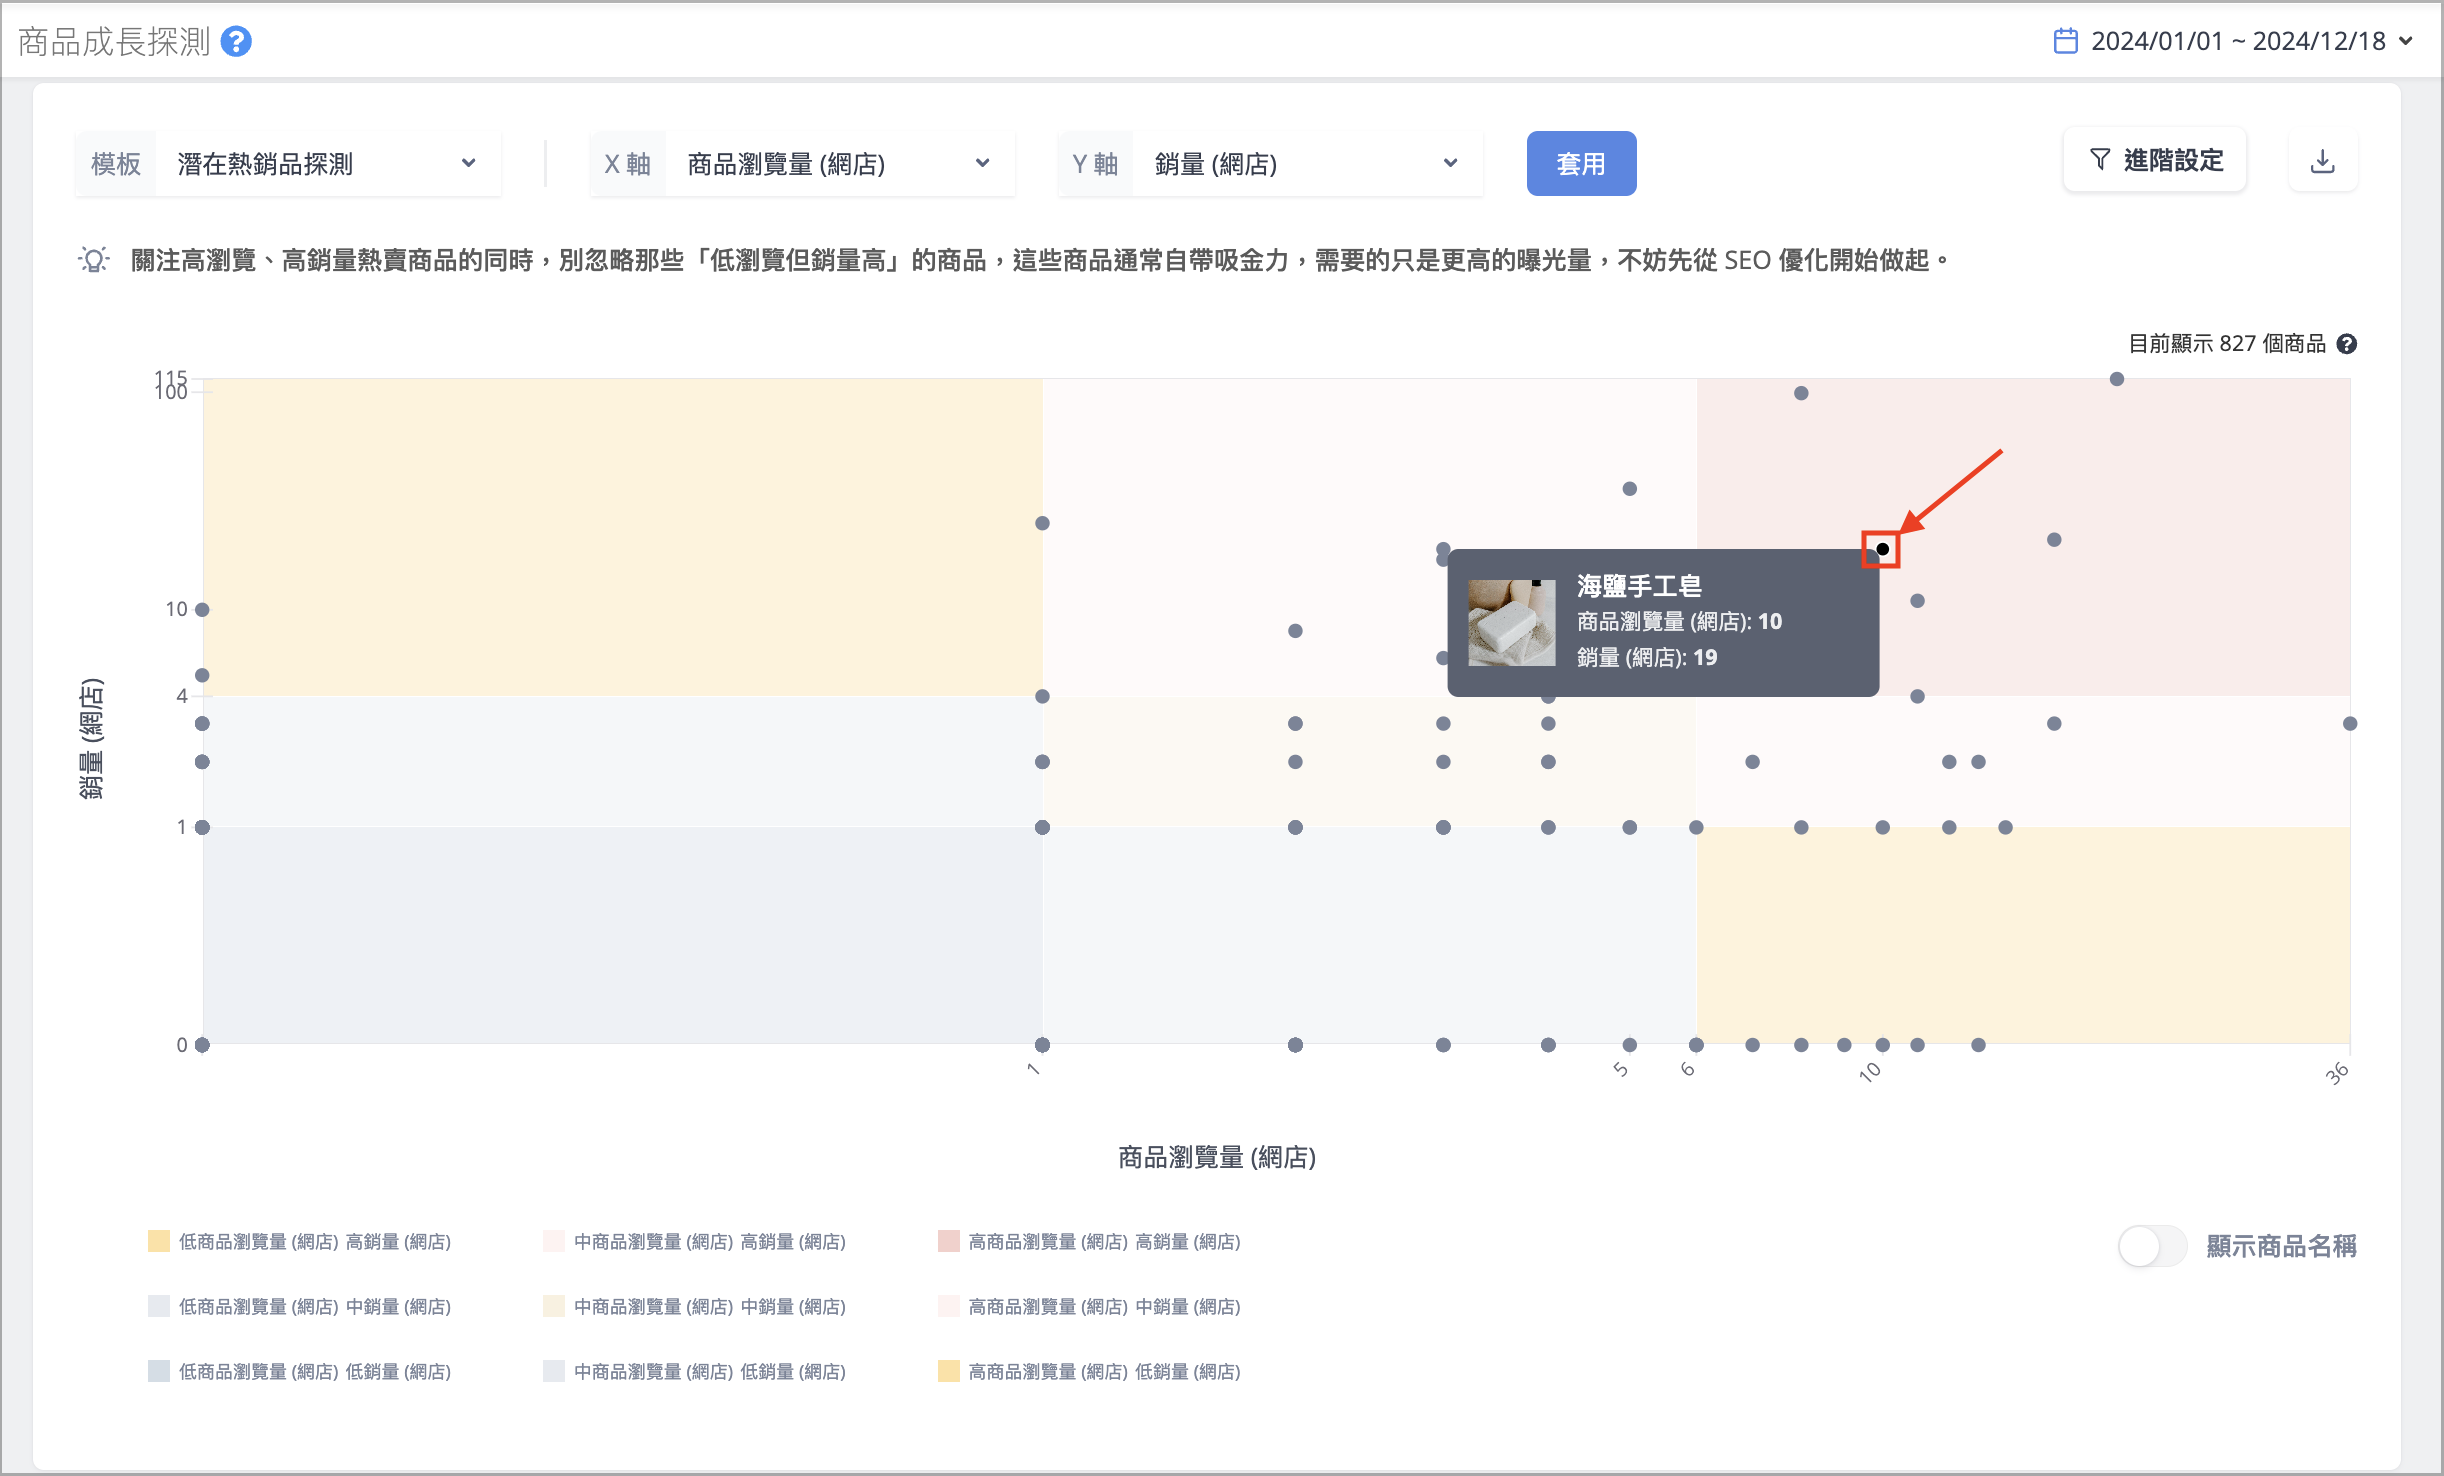Click the far-right data point at x-value 36
Viewport: 2444px width, 1476px height.
(2350, 724)
